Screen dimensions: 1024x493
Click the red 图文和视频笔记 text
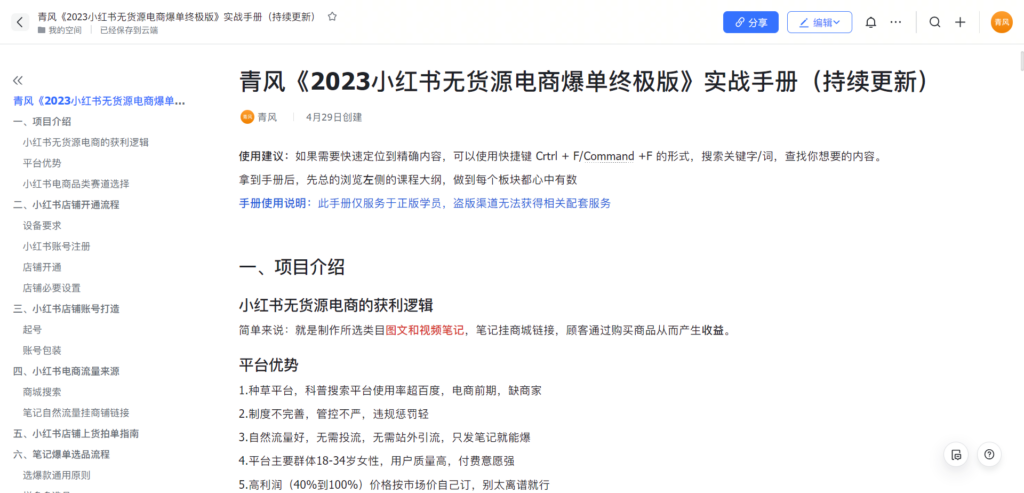coord(425,330)
